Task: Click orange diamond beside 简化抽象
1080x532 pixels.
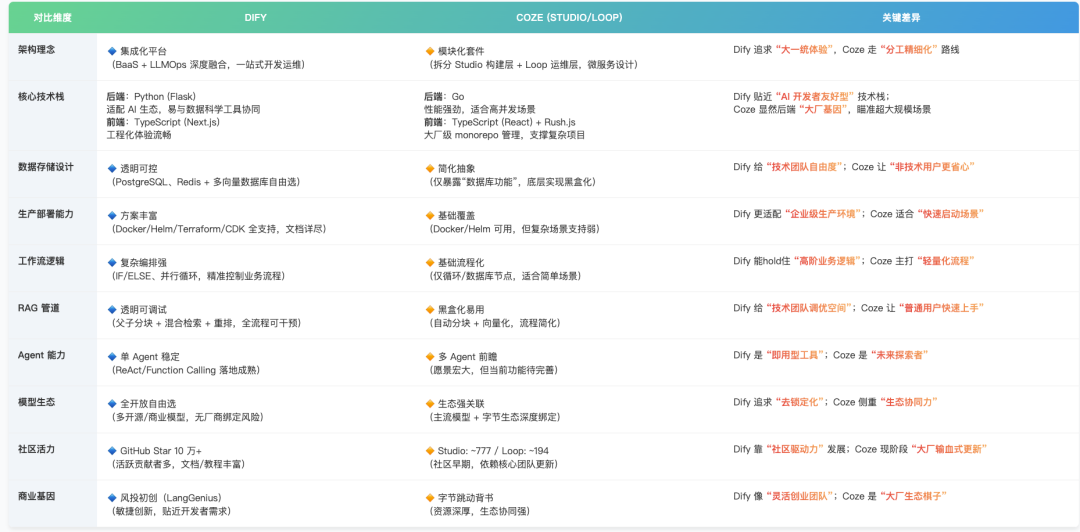Action: pyautogui.click(x=430, y=168)
